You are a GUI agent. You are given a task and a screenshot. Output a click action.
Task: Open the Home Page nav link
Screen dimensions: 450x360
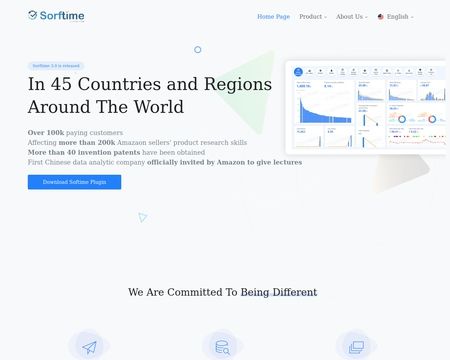[273, 16]
